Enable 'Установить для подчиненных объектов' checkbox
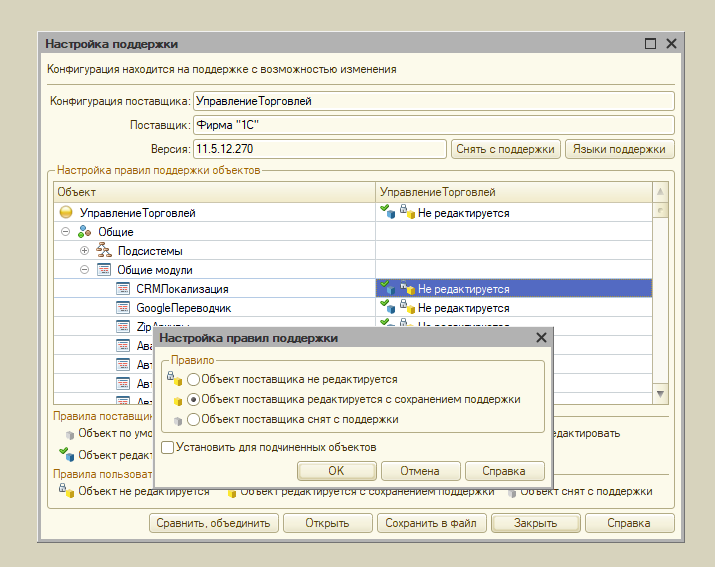 tap(168, 447)
